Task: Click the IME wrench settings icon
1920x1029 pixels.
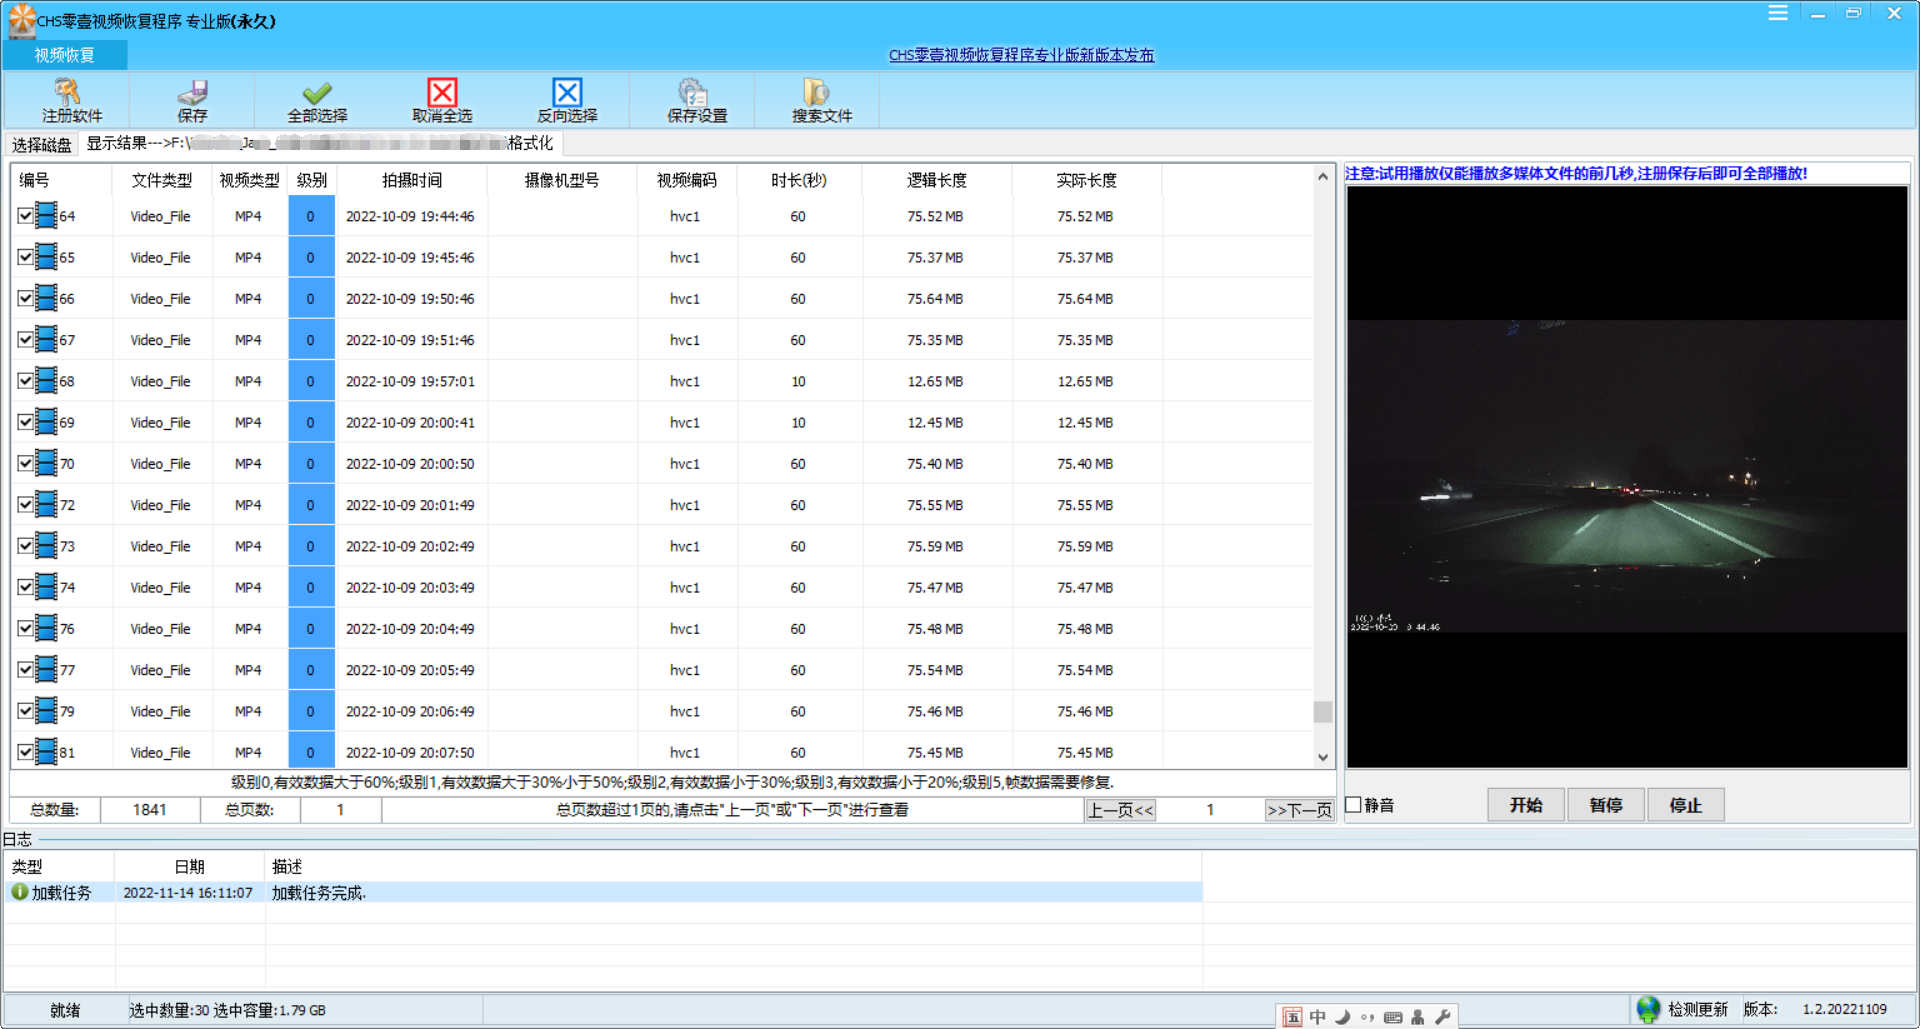Action: click(x=1442, y=1017)
